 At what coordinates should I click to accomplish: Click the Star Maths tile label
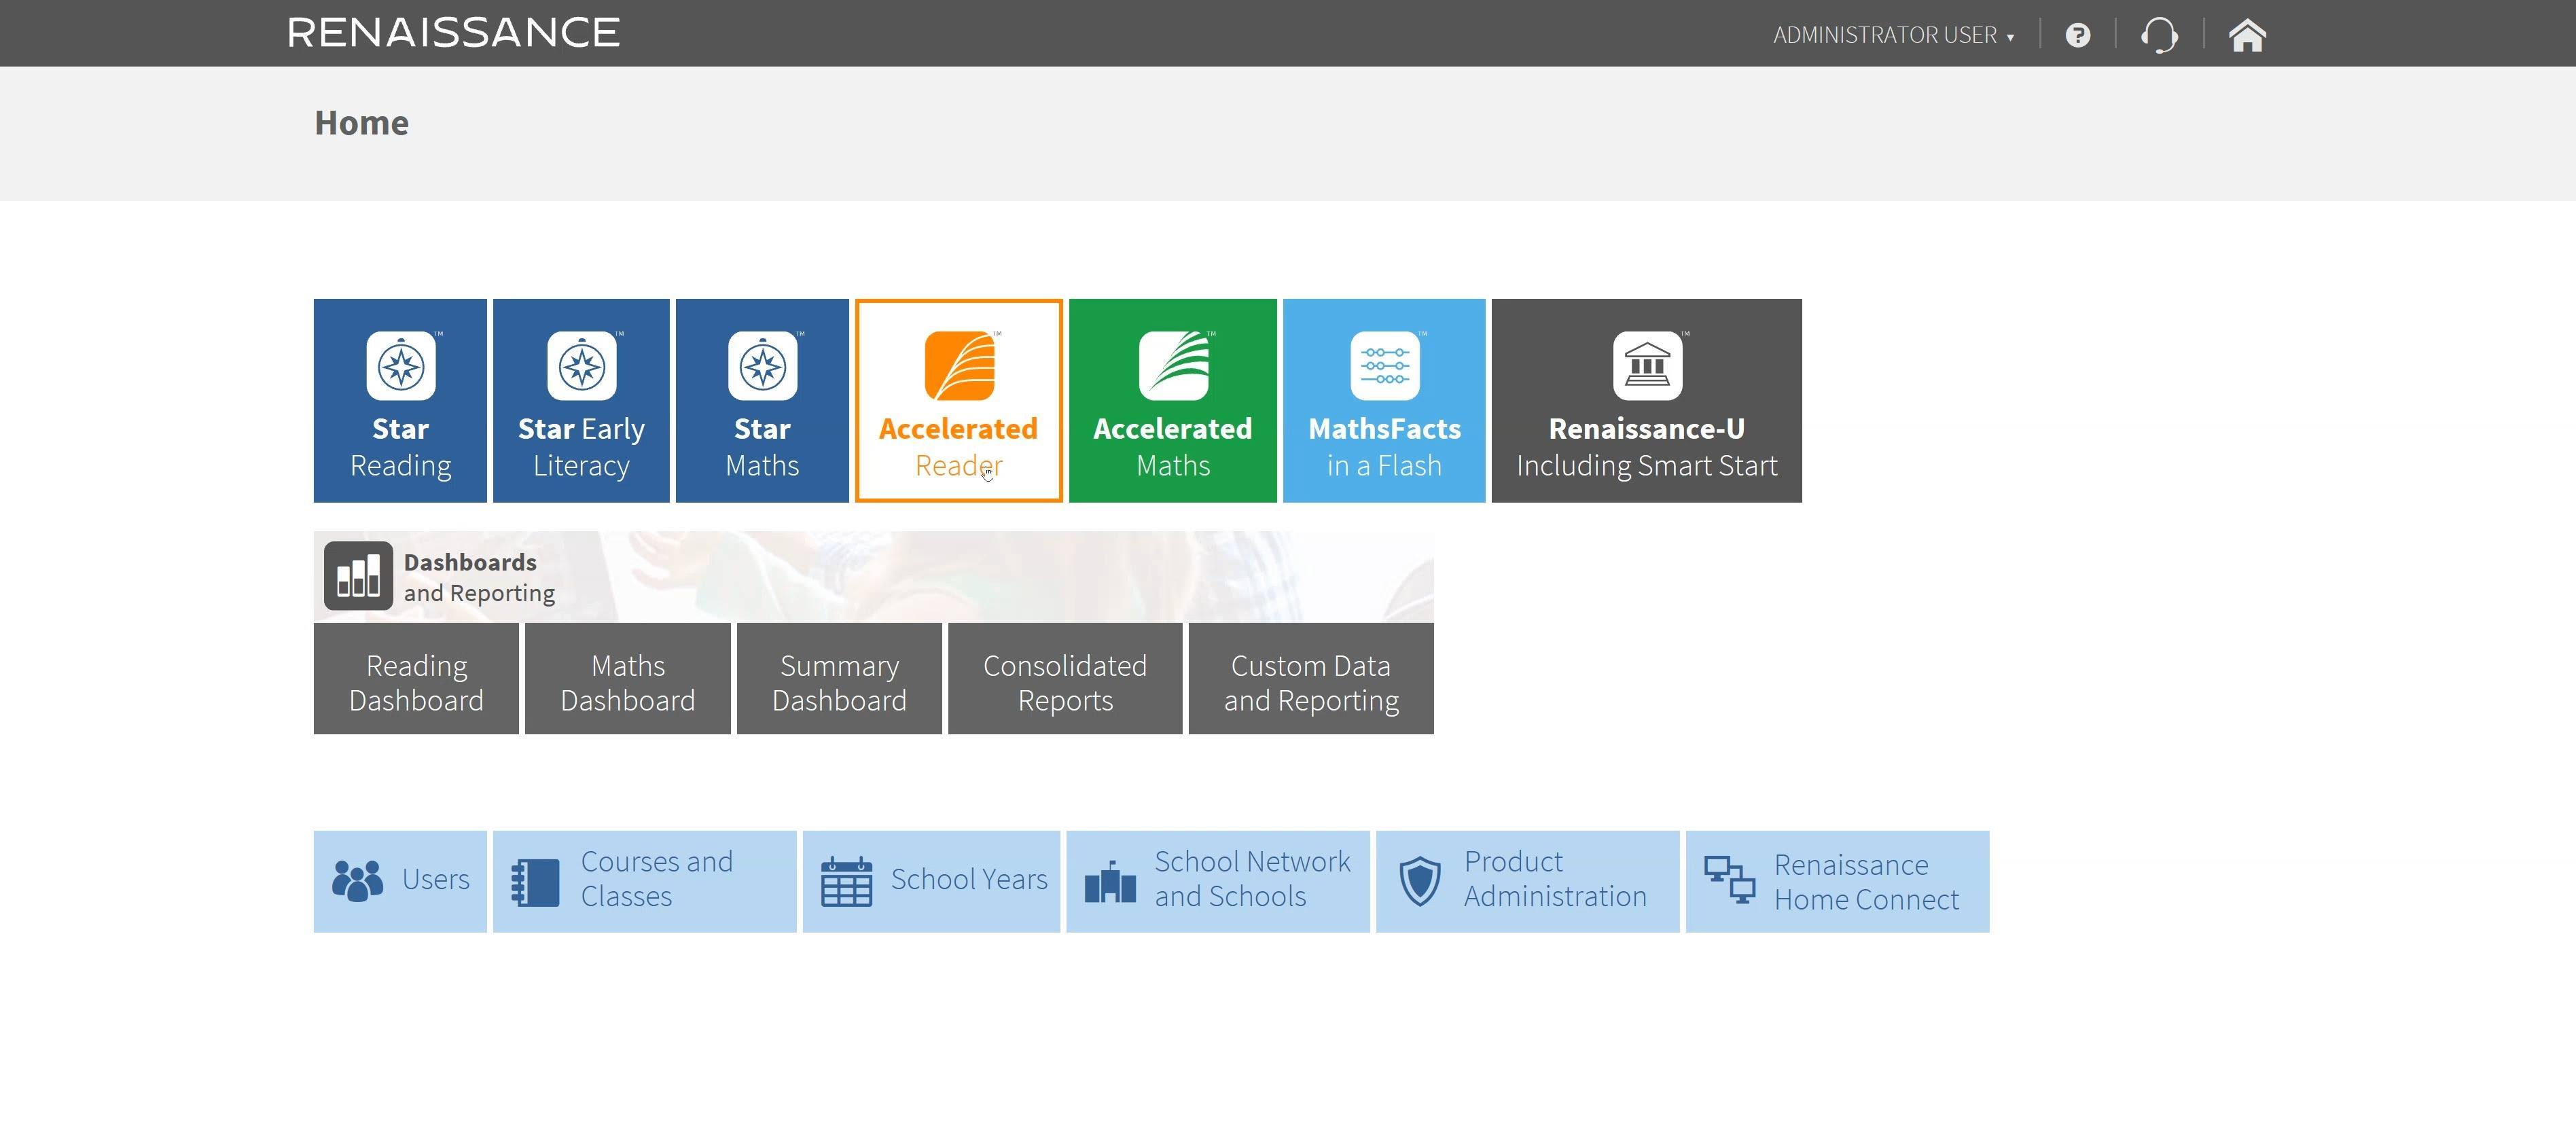click(x=763, y=447)
